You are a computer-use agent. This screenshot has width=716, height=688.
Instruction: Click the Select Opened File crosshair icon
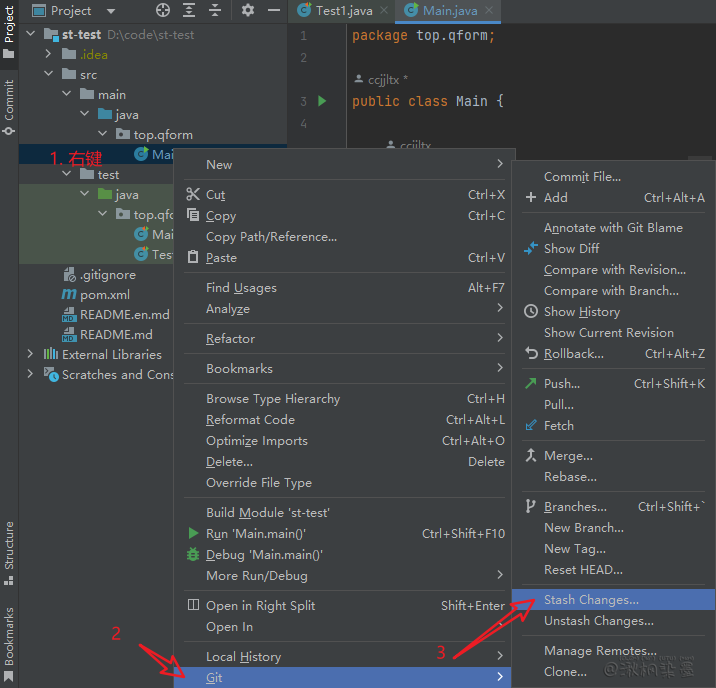tap(163, 11)
